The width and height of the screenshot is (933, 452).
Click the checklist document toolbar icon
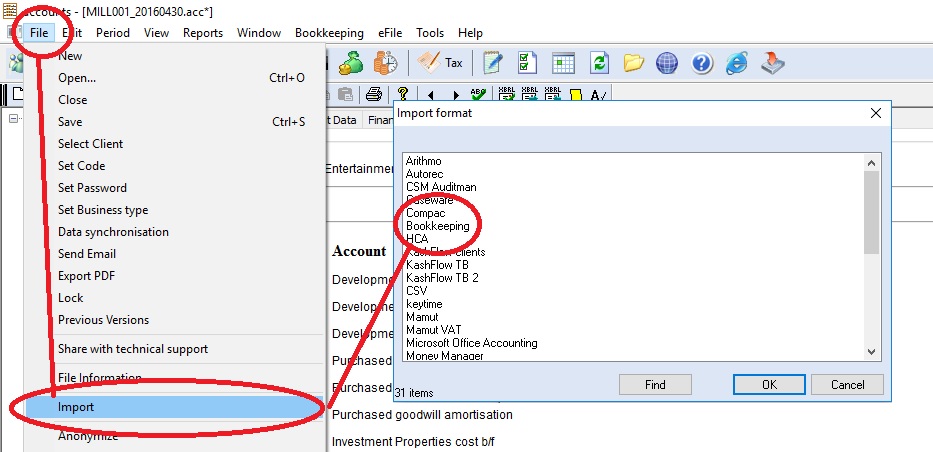click(x=527, y=62)
